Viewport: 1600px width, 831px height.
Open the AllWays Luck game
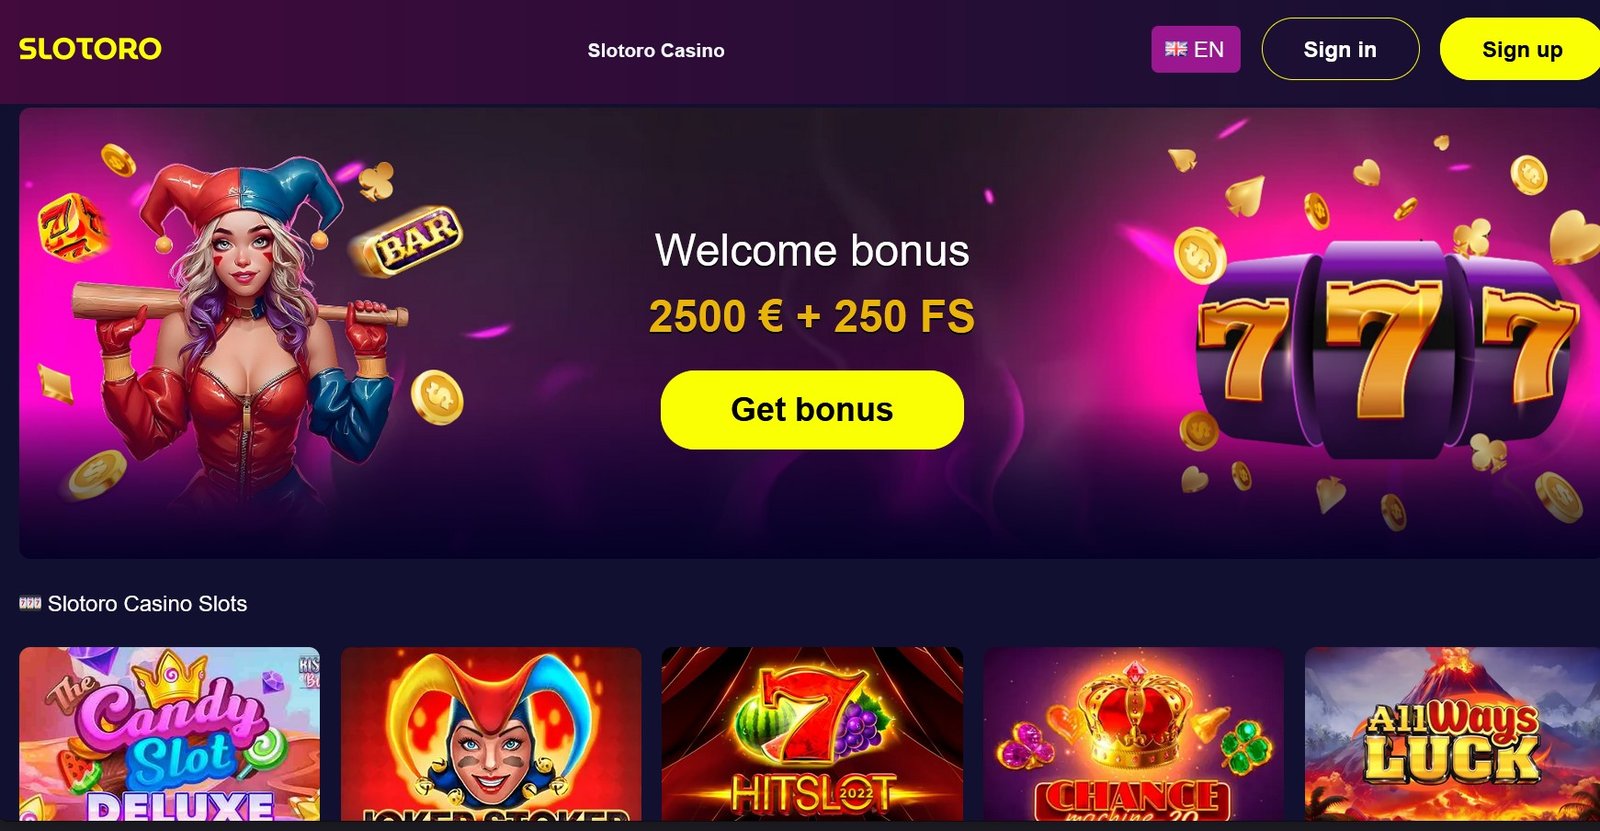tap(1452, 734)
